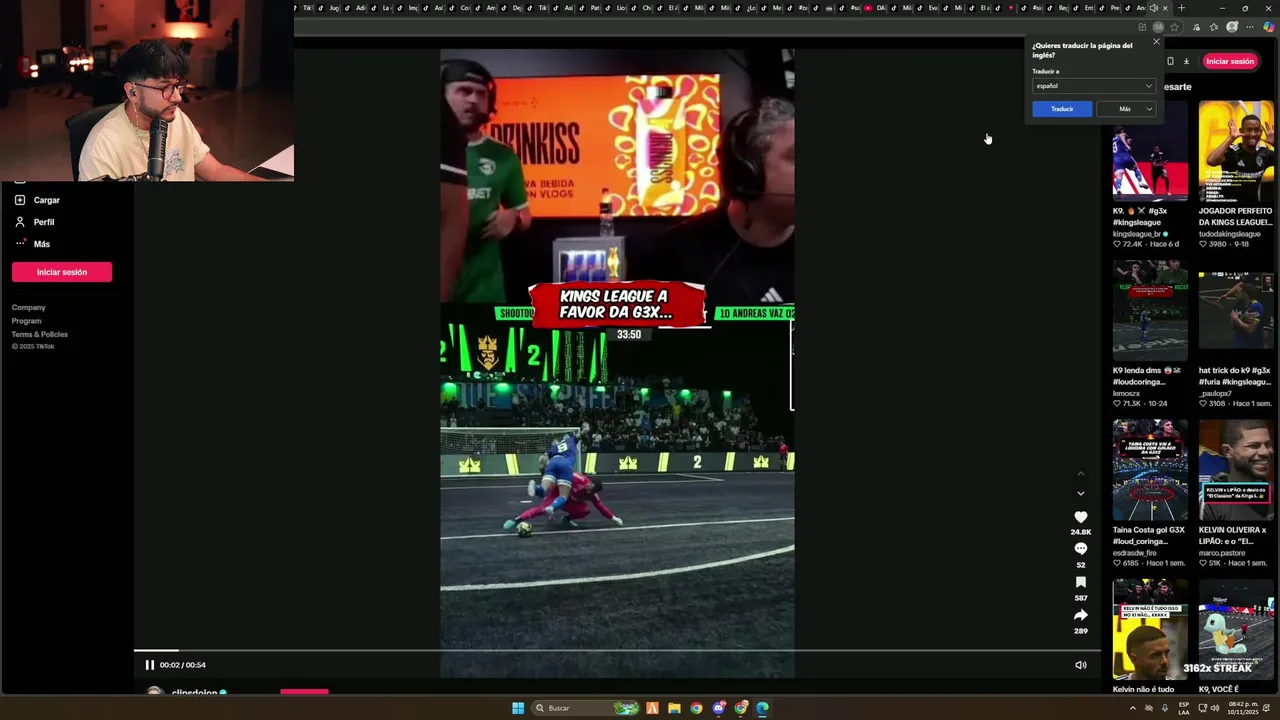Image resolution: width=1280 pixels, height=720 pixels.
Task: Open the browser favorites star icon
Action: 1175,27
